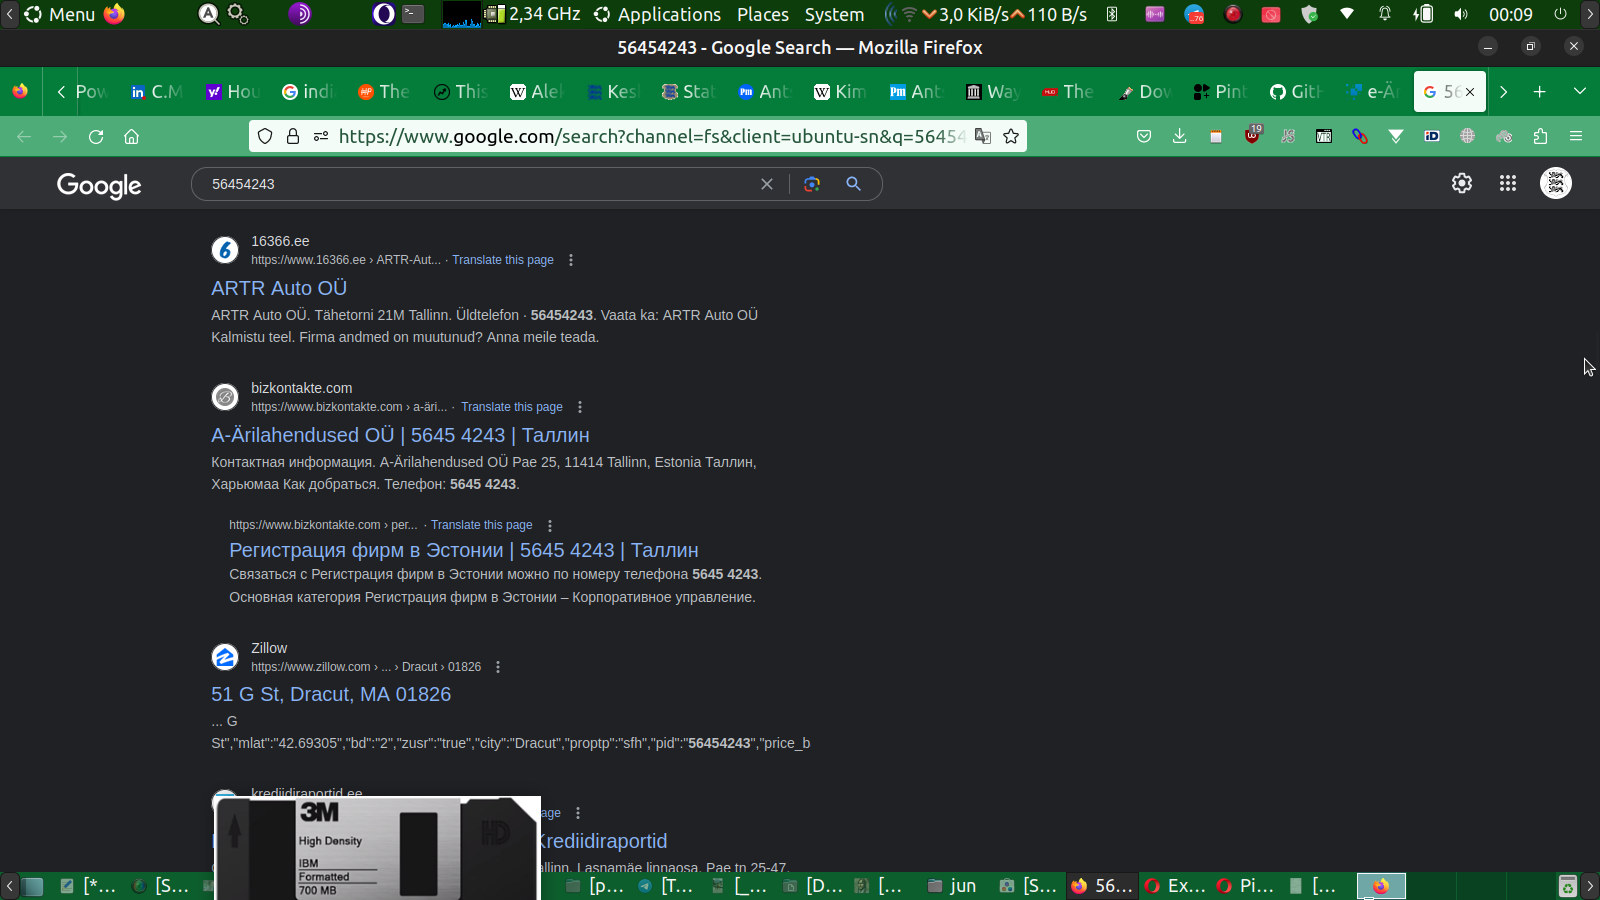Image resolution: width=1600 pixels, height=900 pixels.
Task: Open the page translation icon in address bar
Action: [983, 136]
